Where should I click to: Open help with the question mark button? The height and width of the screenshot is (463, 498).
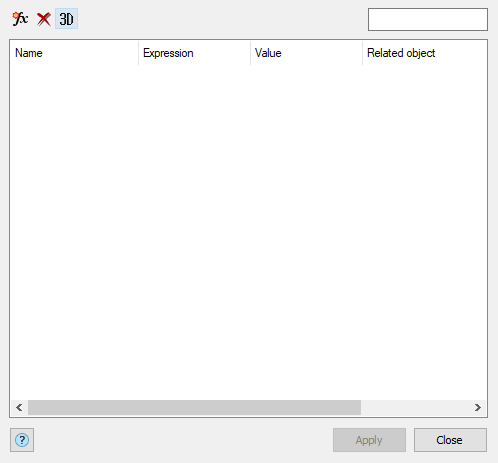[x=22, y=440]
